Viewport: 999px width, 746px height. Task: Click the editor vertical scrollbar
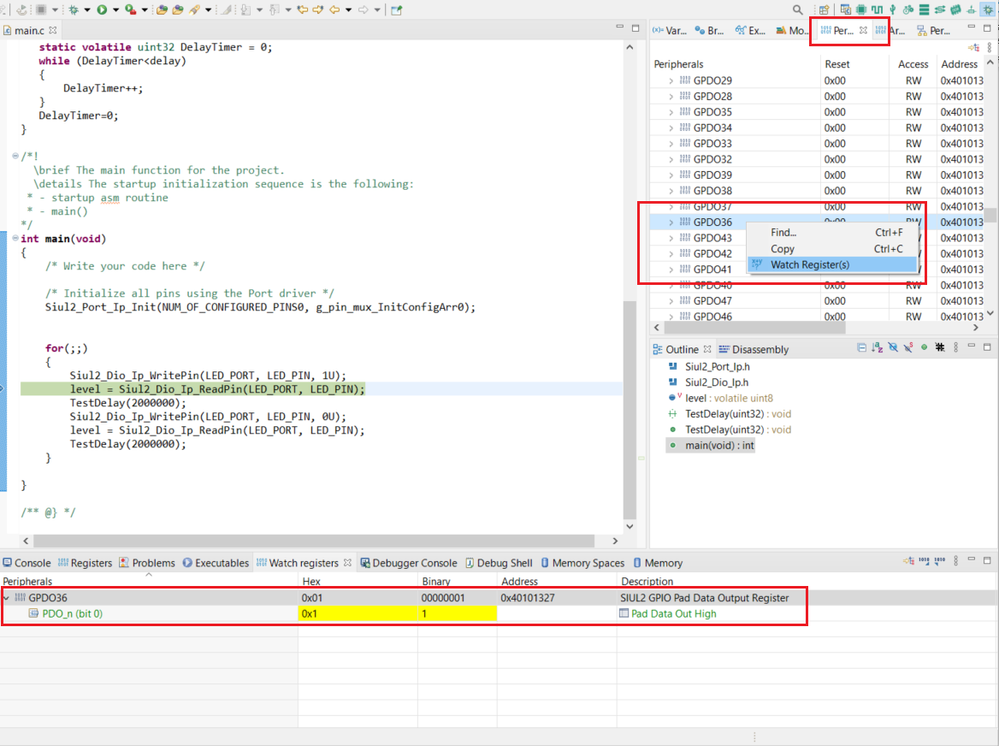click(629, 408)
